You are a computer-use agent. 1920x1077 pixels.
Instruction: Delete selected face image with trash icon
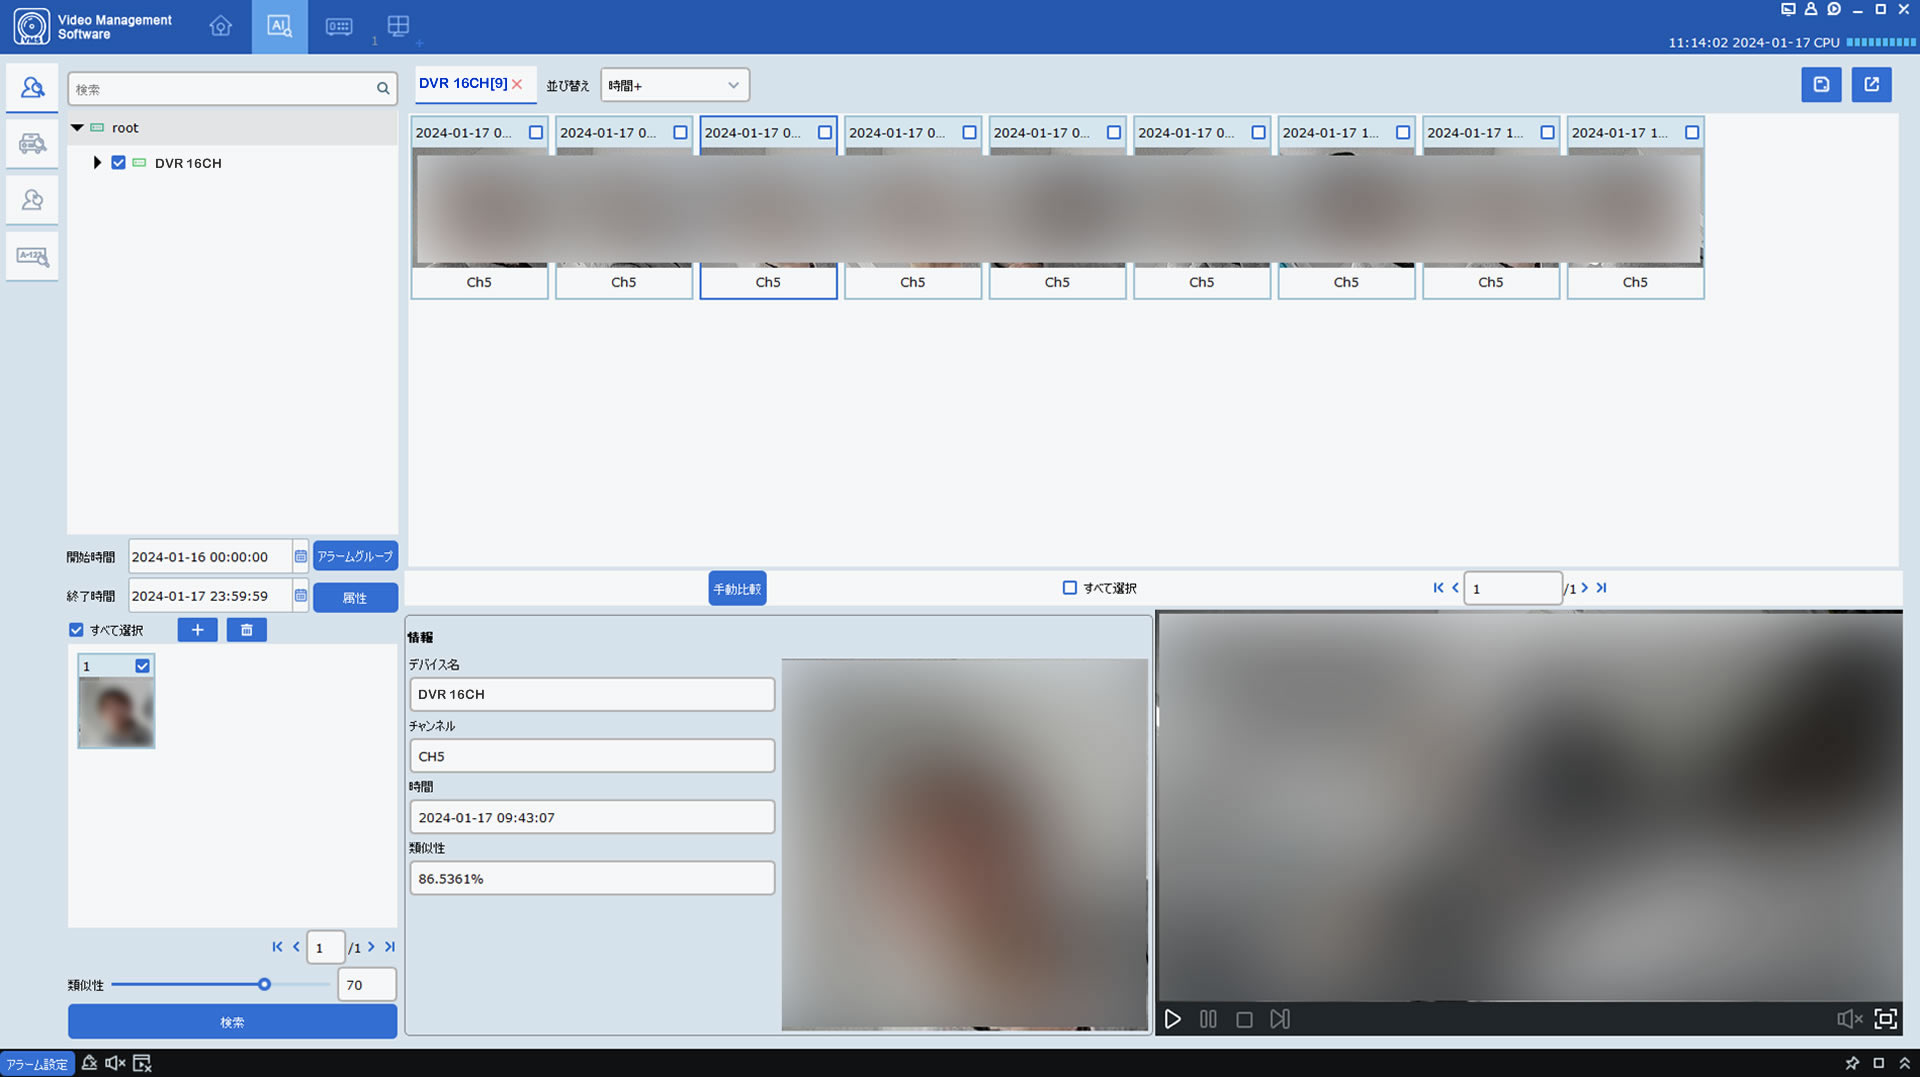tap(246, 630)
